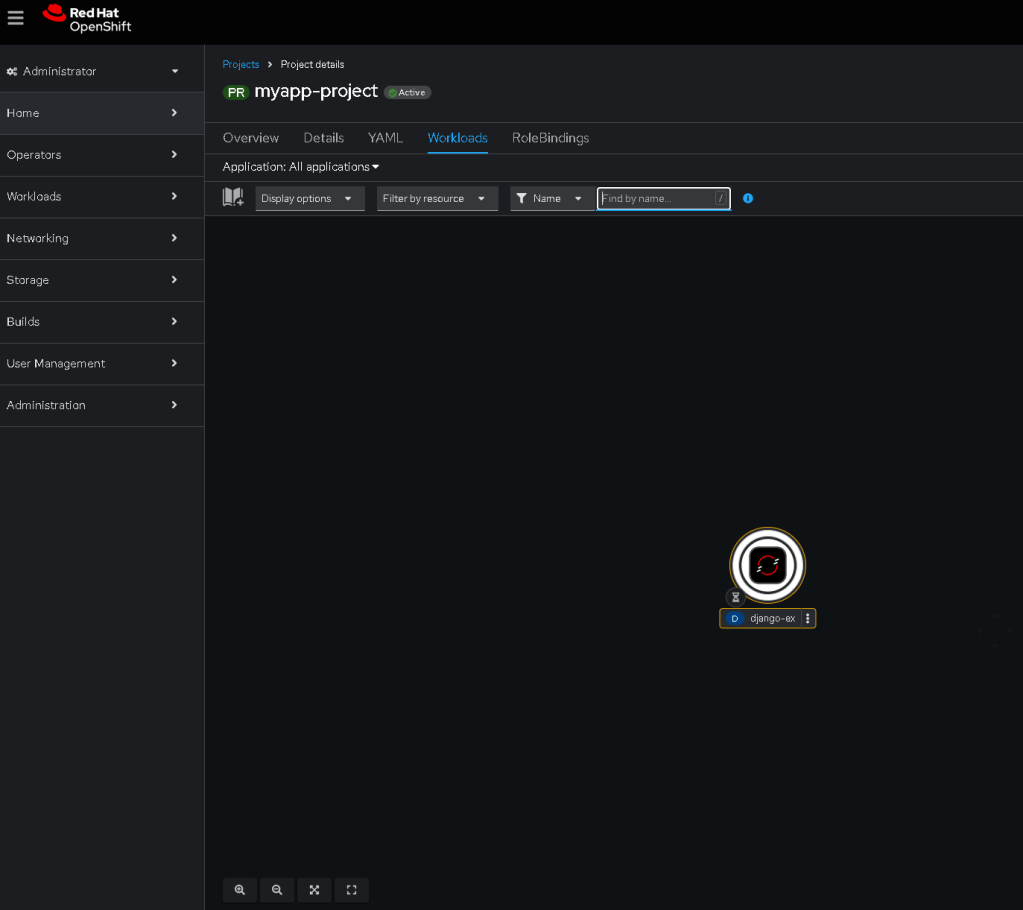Expand the Operators navigation section

pyautogui.click(x=102, y=155)
